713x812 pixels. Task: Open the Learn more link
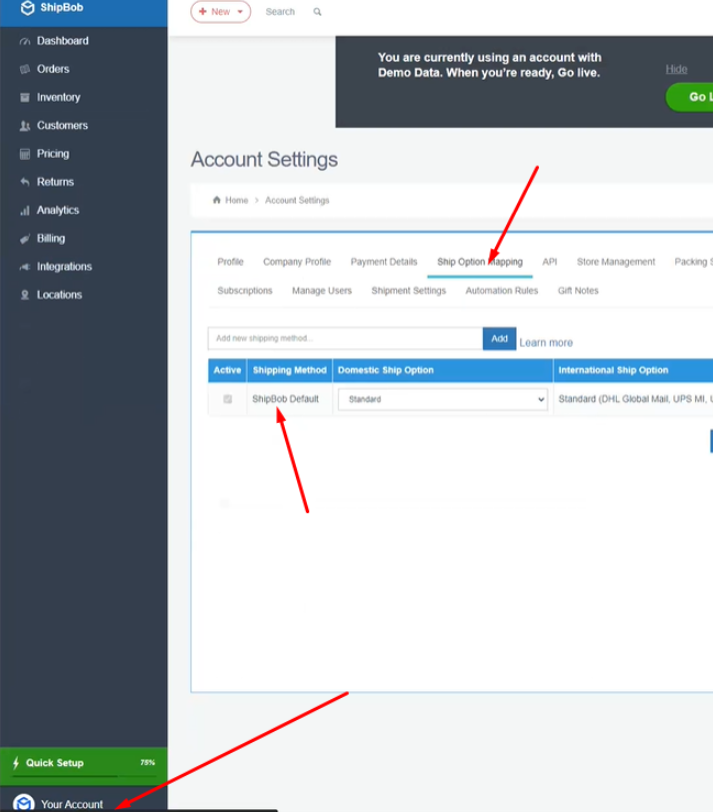(x=546, y=343)
